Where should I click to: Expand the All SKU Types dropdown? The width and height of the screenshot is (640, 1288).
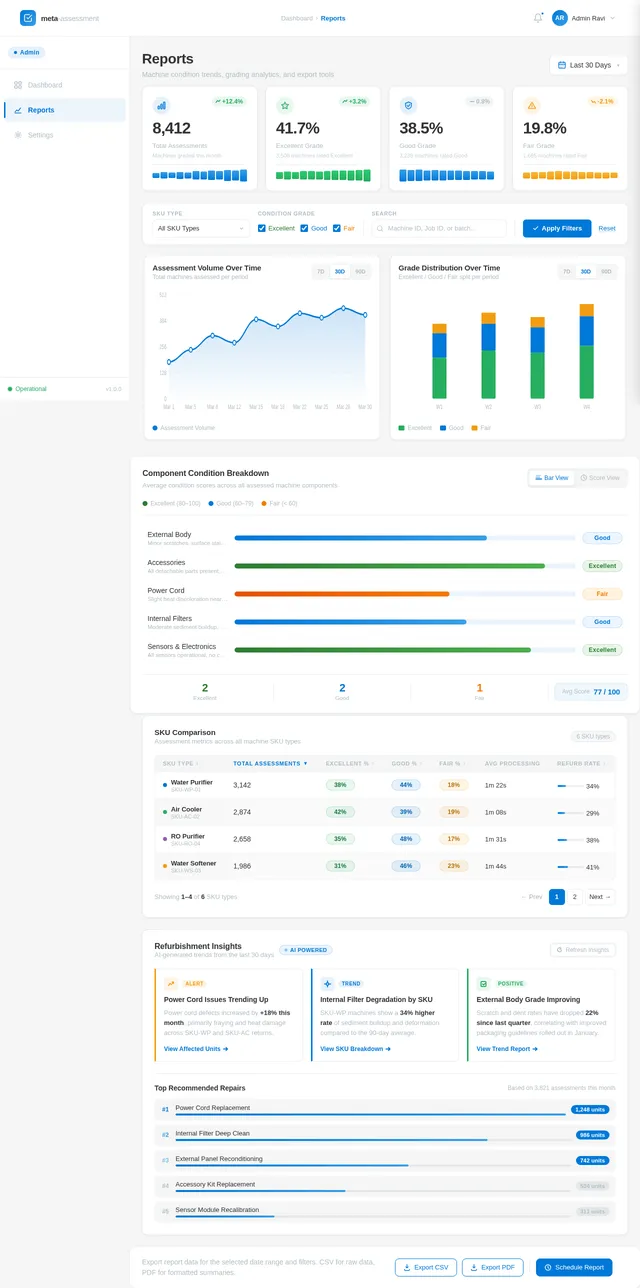coord(200,228)
